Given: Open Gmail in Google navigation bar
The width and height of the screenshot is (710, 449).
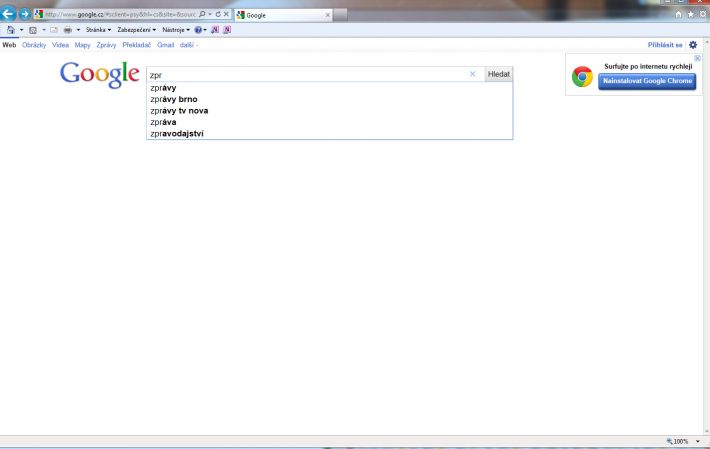Looking at the screenshot, I should [165, 45].
